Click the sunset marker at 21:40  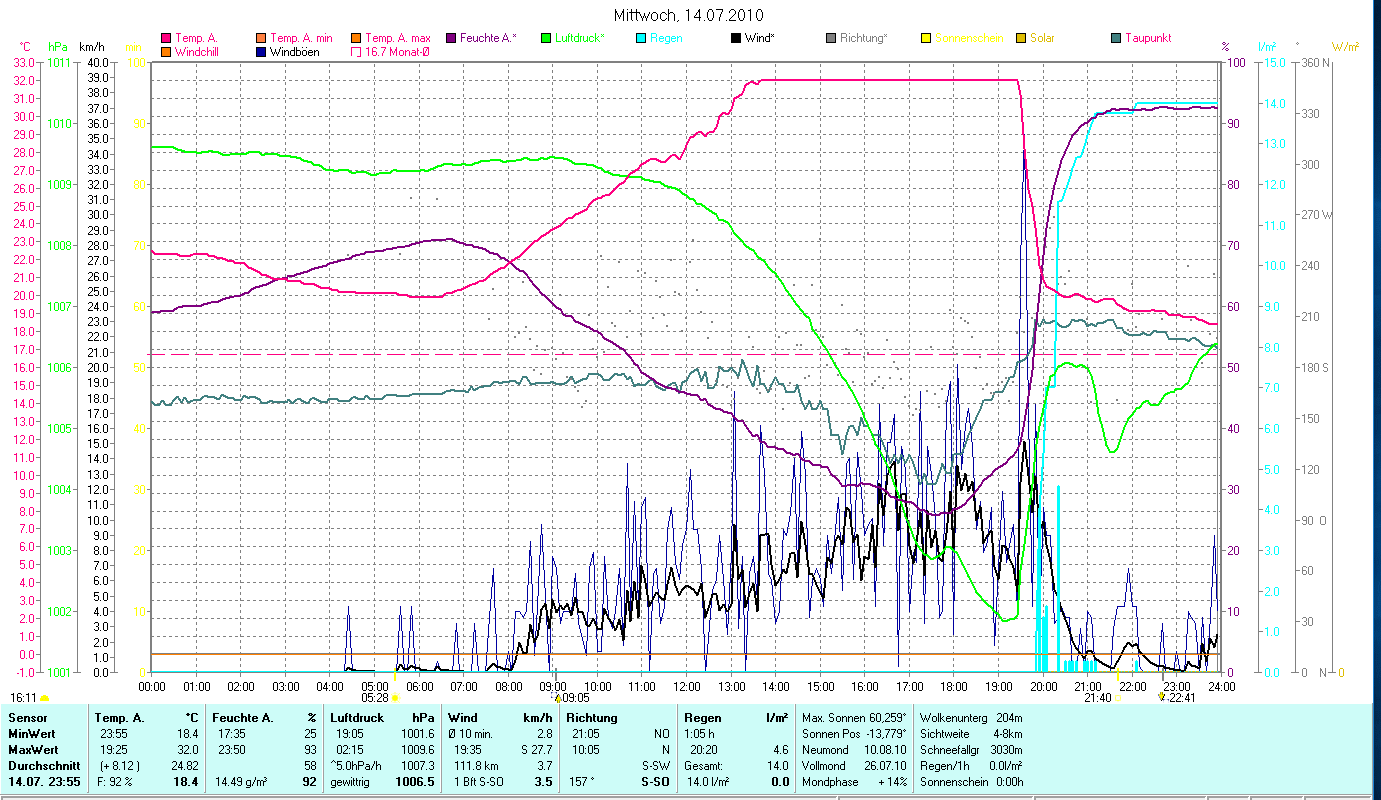[1118, 698]
